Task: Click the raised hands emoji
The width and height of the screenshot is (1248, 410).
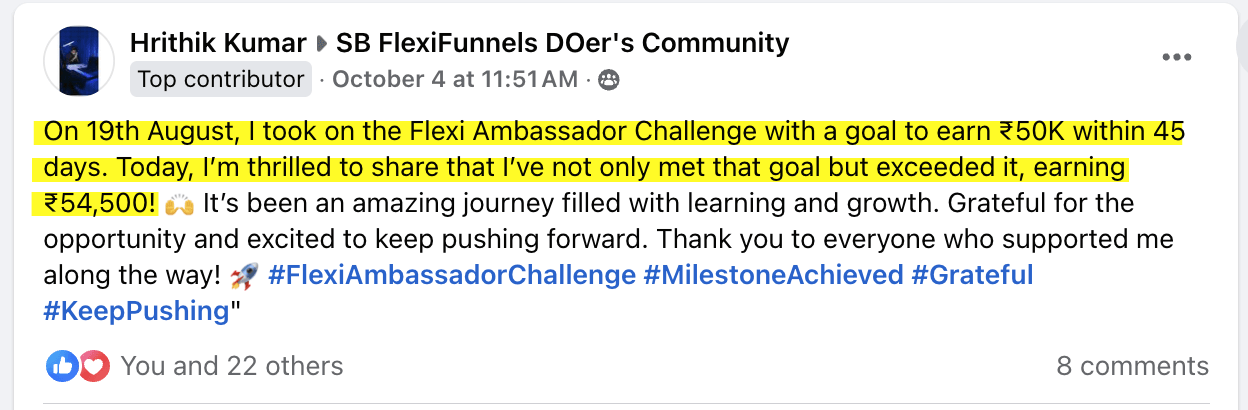Action: click(180, 205)
